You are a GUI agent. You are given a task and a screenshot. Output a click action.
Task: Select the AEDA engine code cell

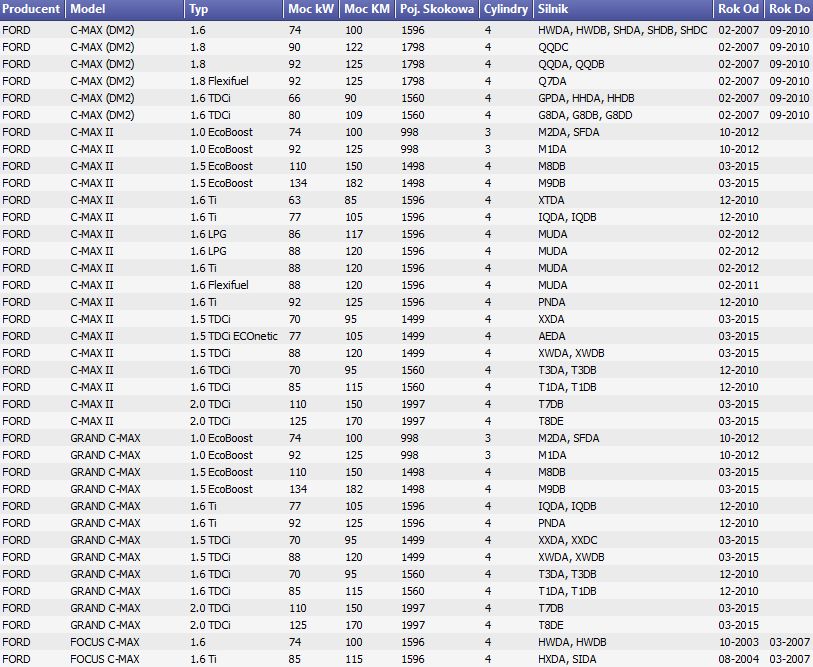[552, 337]
